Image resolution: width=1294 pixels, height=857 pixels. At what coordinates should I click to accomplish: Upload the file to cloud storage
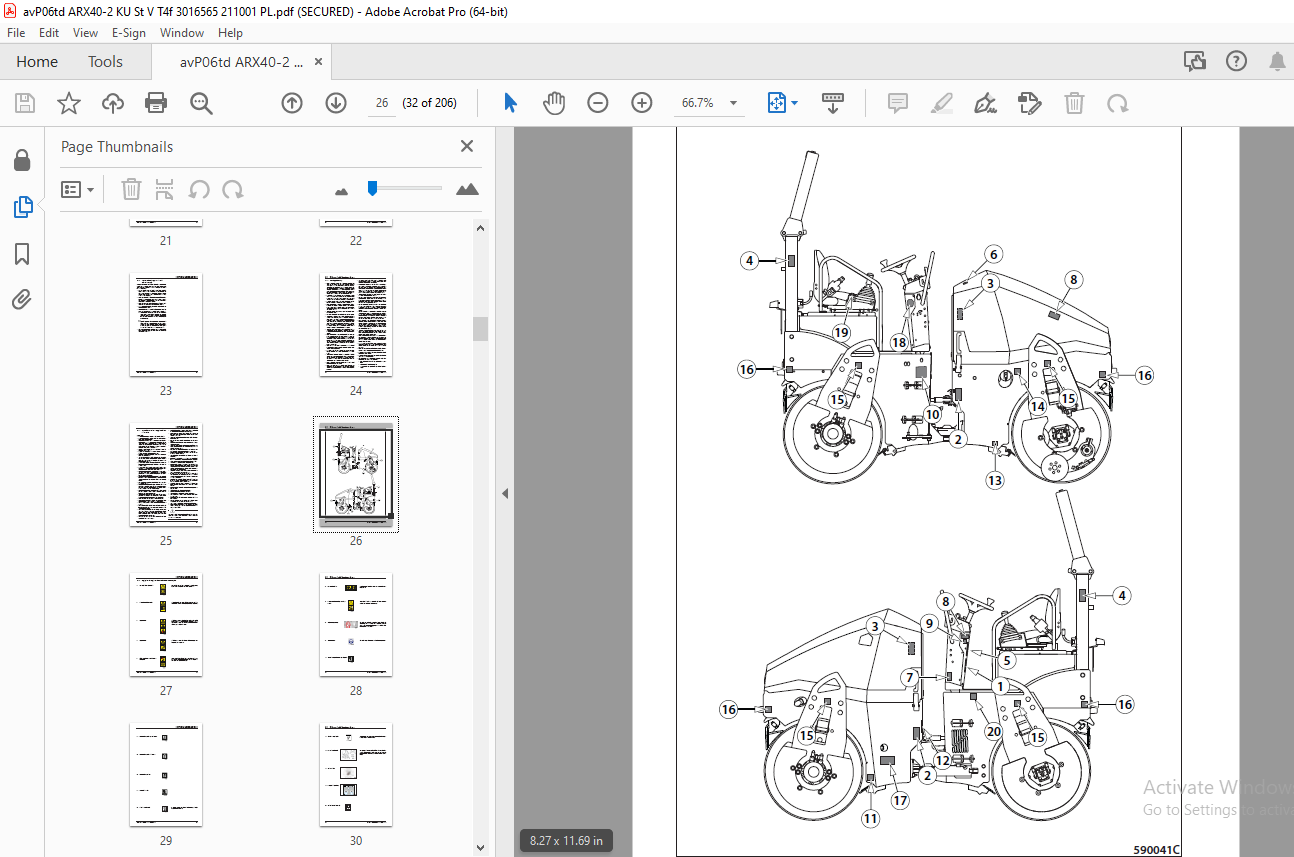(112, 103)
